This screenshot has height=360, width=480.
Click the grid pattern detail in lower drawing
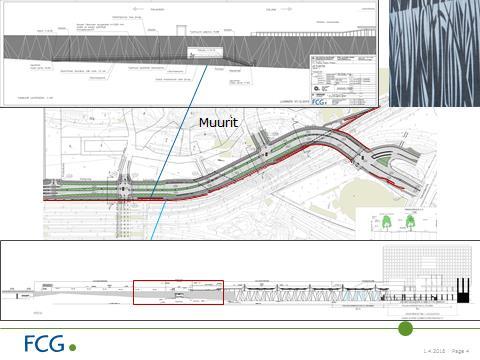(428, 267)
